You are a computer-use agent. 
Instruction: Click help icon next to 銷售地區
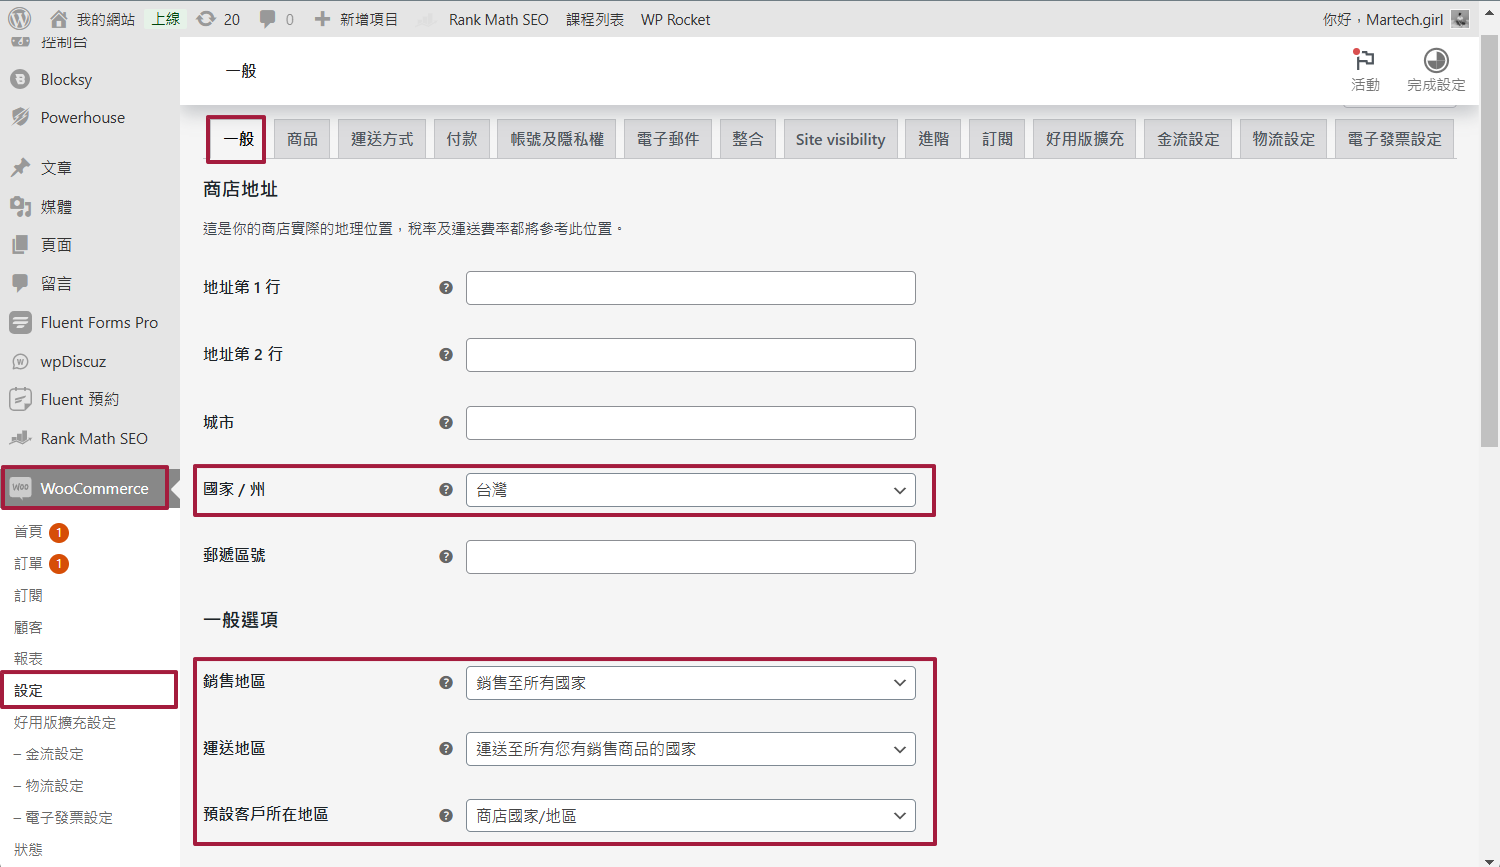point(446,683)
